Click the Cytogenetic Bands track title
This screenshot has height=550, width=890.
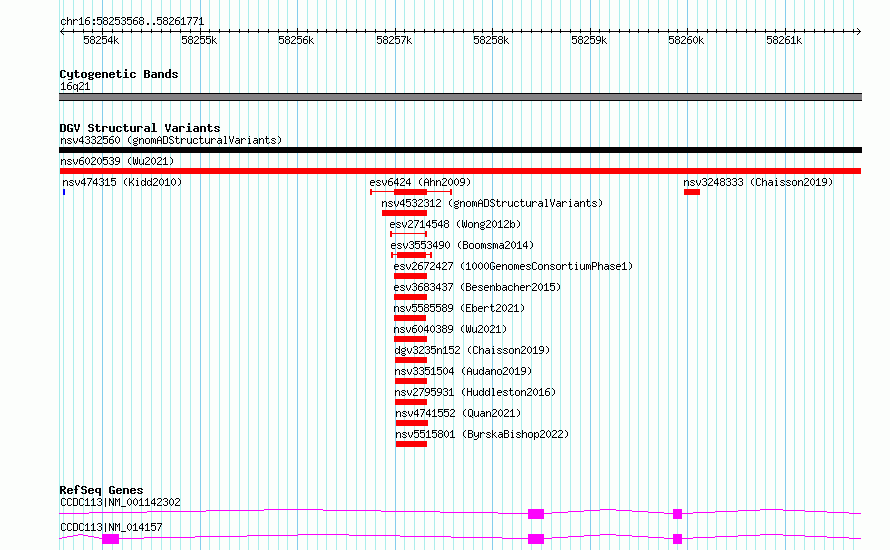pyautogui.click(x=119, y=74)
